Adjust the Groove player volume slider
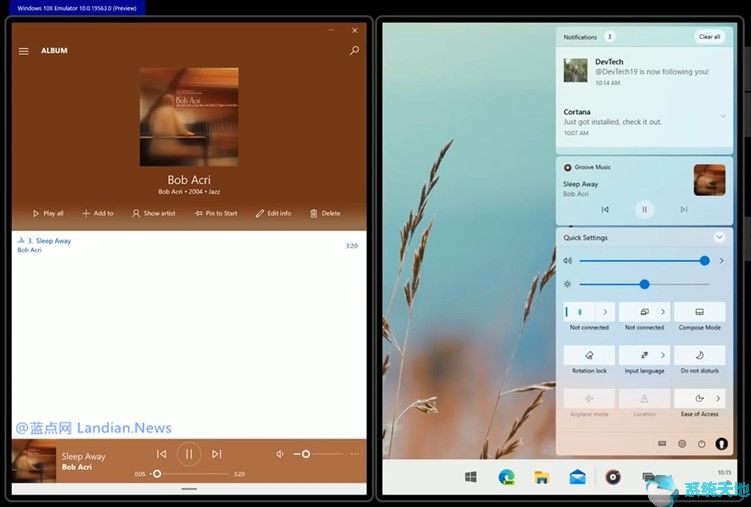 (x=318, y=454)
